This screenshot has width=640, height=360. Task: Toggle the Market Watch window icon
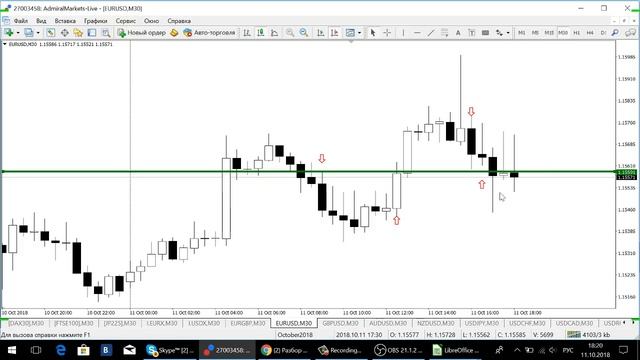click(51, 33)
